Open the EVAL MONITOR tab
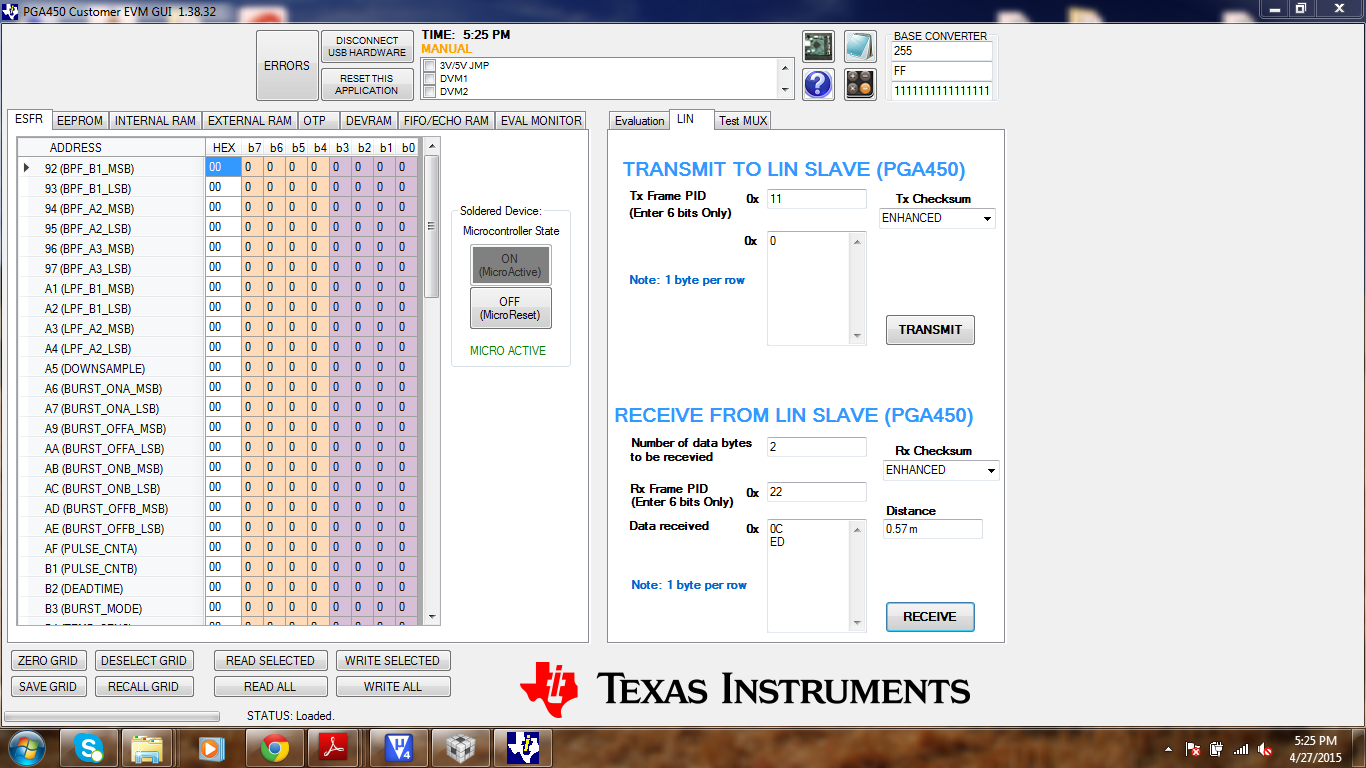The height and width of the screenshot is (768, 1366). 541,121
